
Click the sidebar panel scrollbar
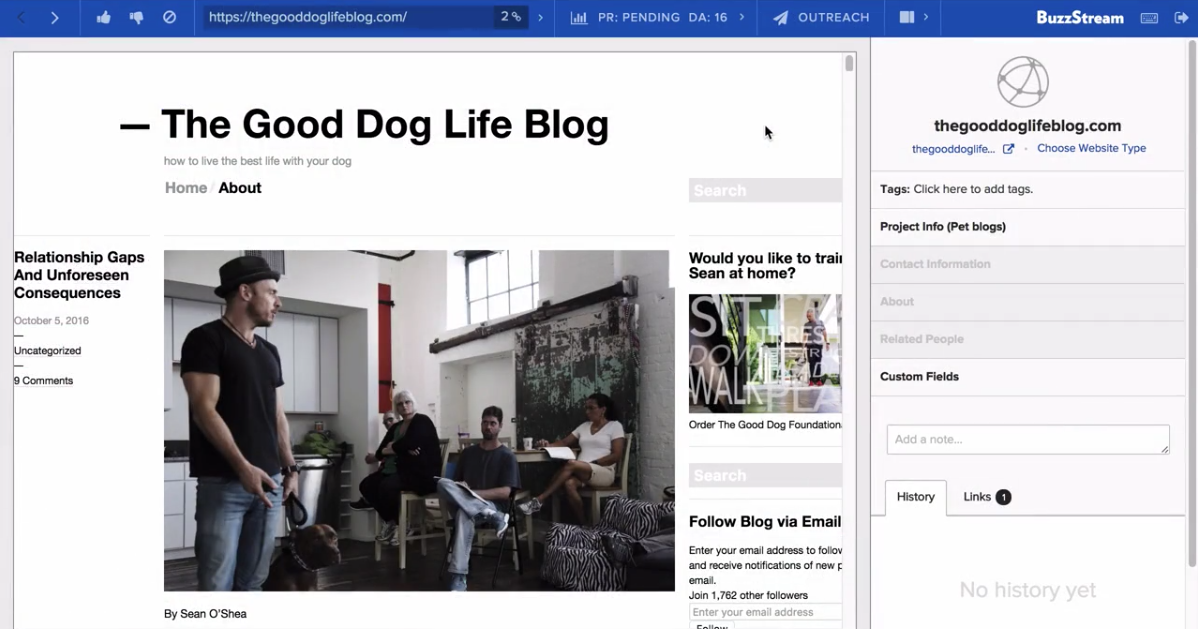tap(1192, 304)
